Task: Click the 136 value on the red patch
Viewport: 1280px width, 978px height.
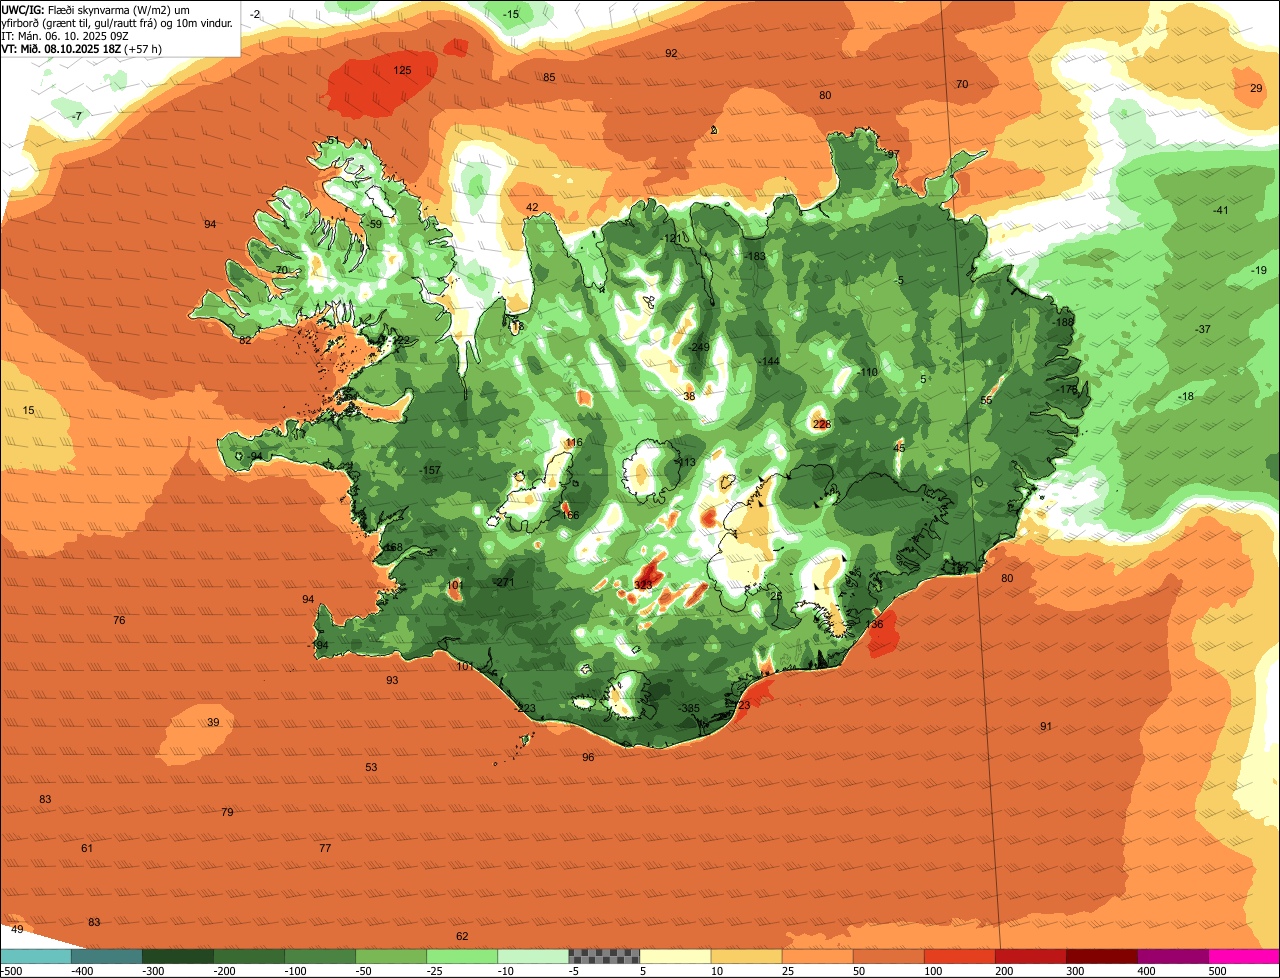Action: coord(875,624)
